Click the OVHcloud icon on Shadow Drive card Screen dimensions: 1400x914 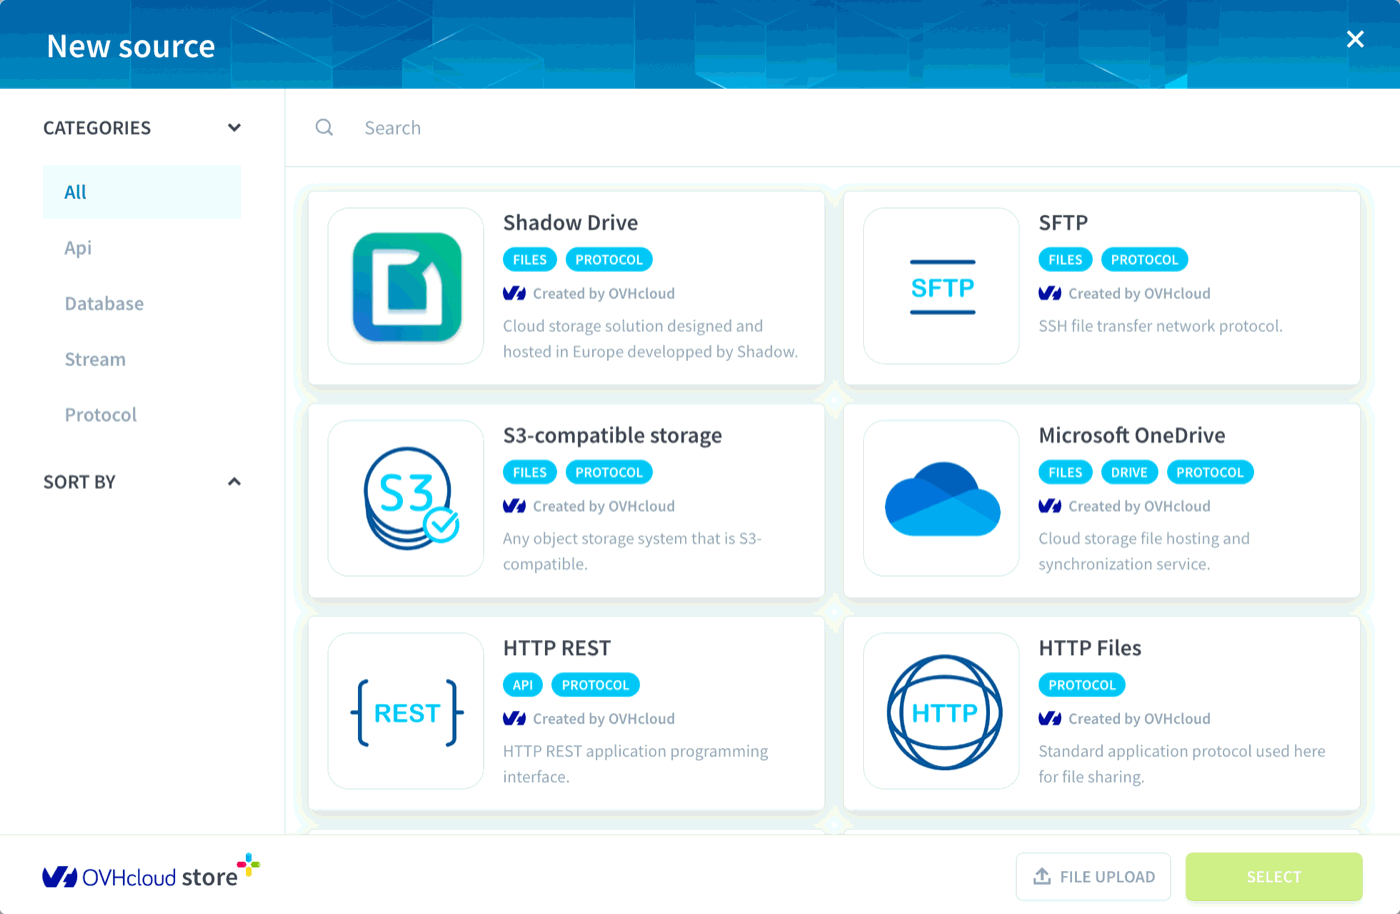click(x=514, y=293)
